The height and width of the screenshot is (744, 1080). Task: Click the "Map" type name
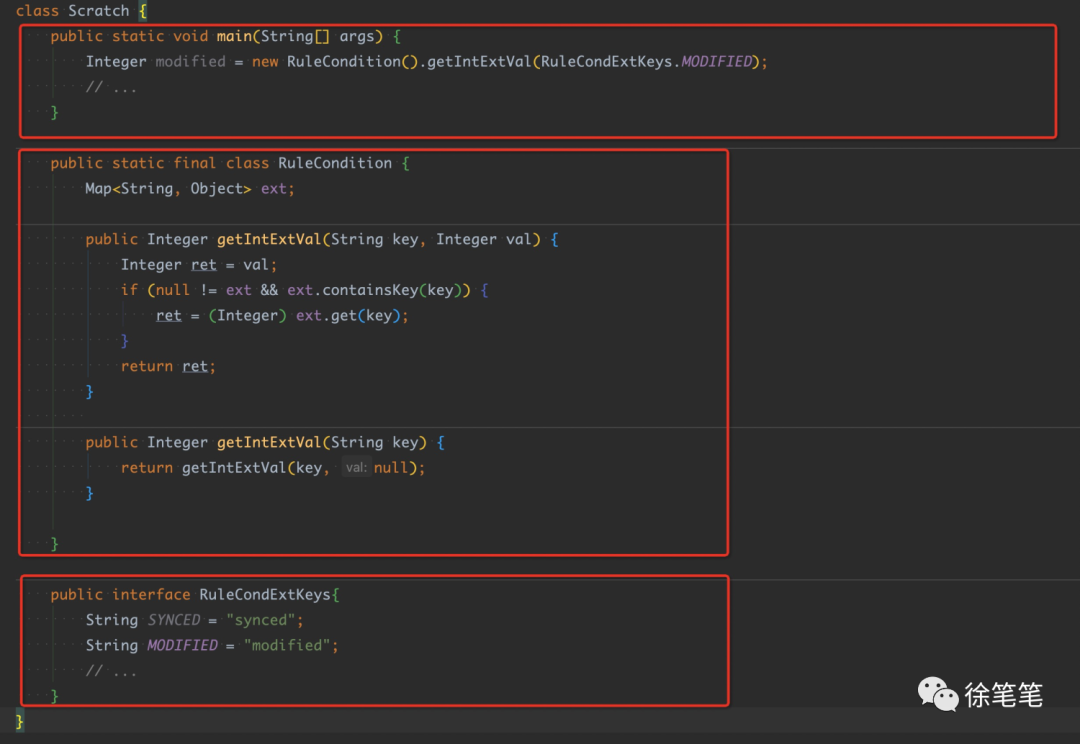[98, 189]
